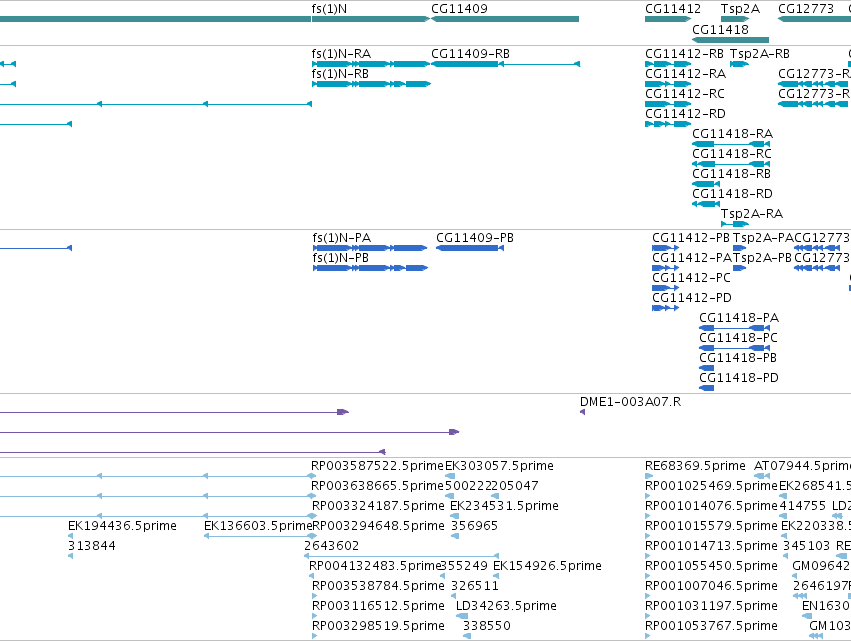The width and height of the screenshot is (851, 641).
Task: Open the CG11412-RD transcript
Action: (668, 124)
